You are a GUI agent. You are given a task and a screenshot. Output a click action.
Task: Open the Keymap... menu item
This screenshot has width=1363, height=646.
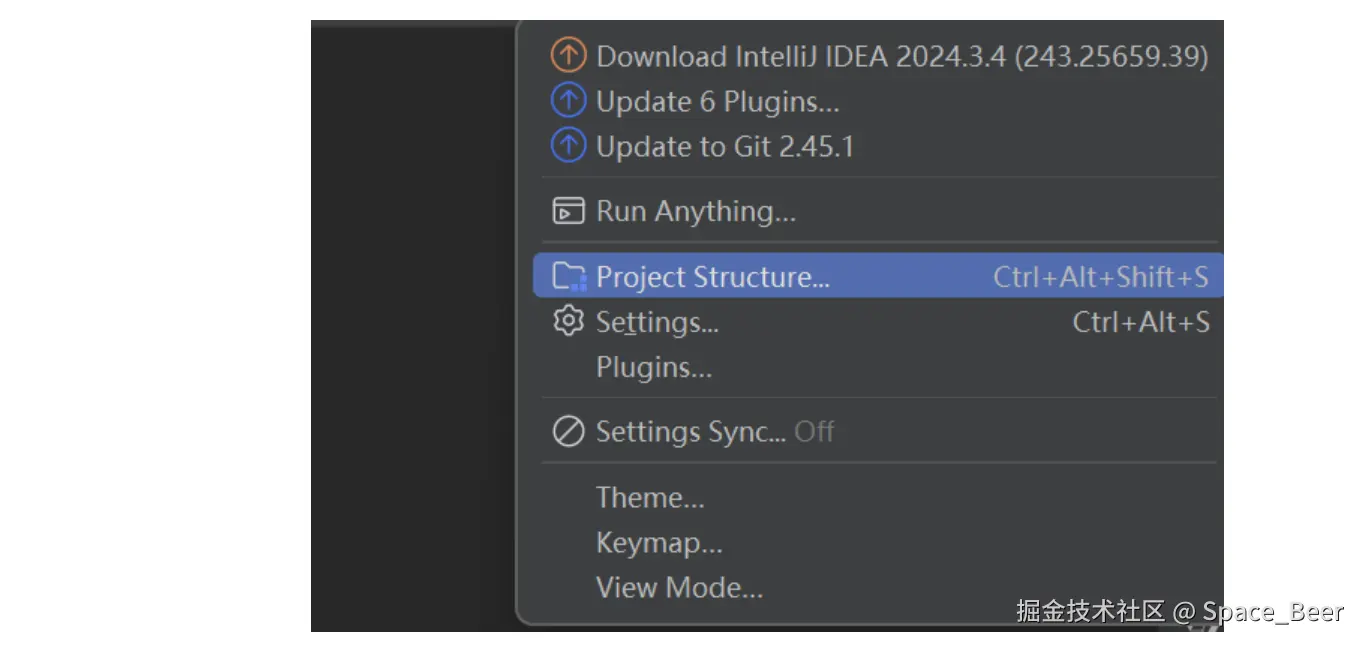coord(659,542)
